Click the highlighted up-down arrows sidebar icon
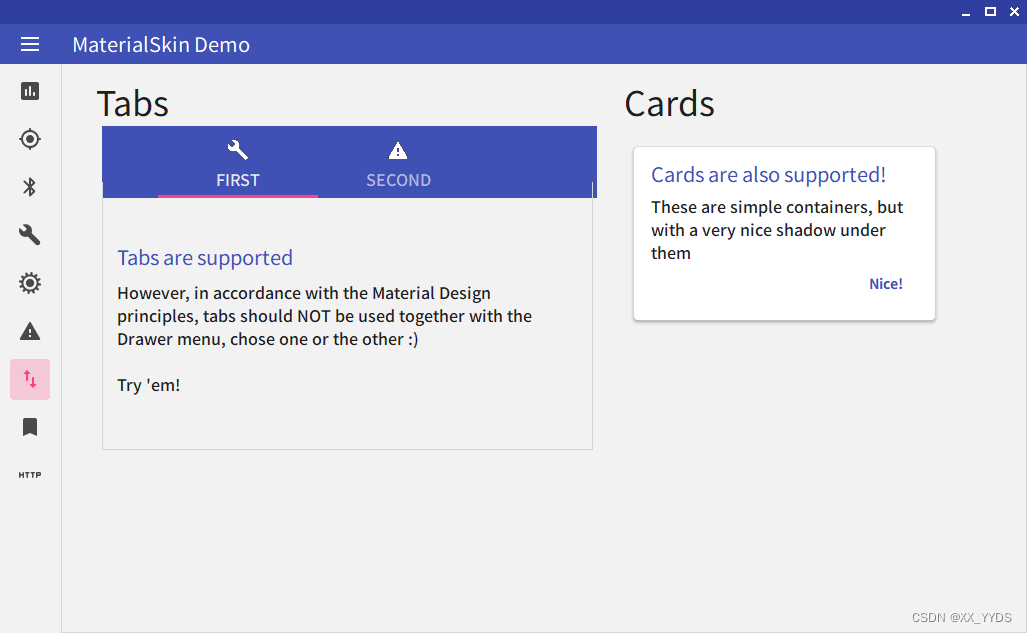The image size is (1027, 633). click(30, 379)
